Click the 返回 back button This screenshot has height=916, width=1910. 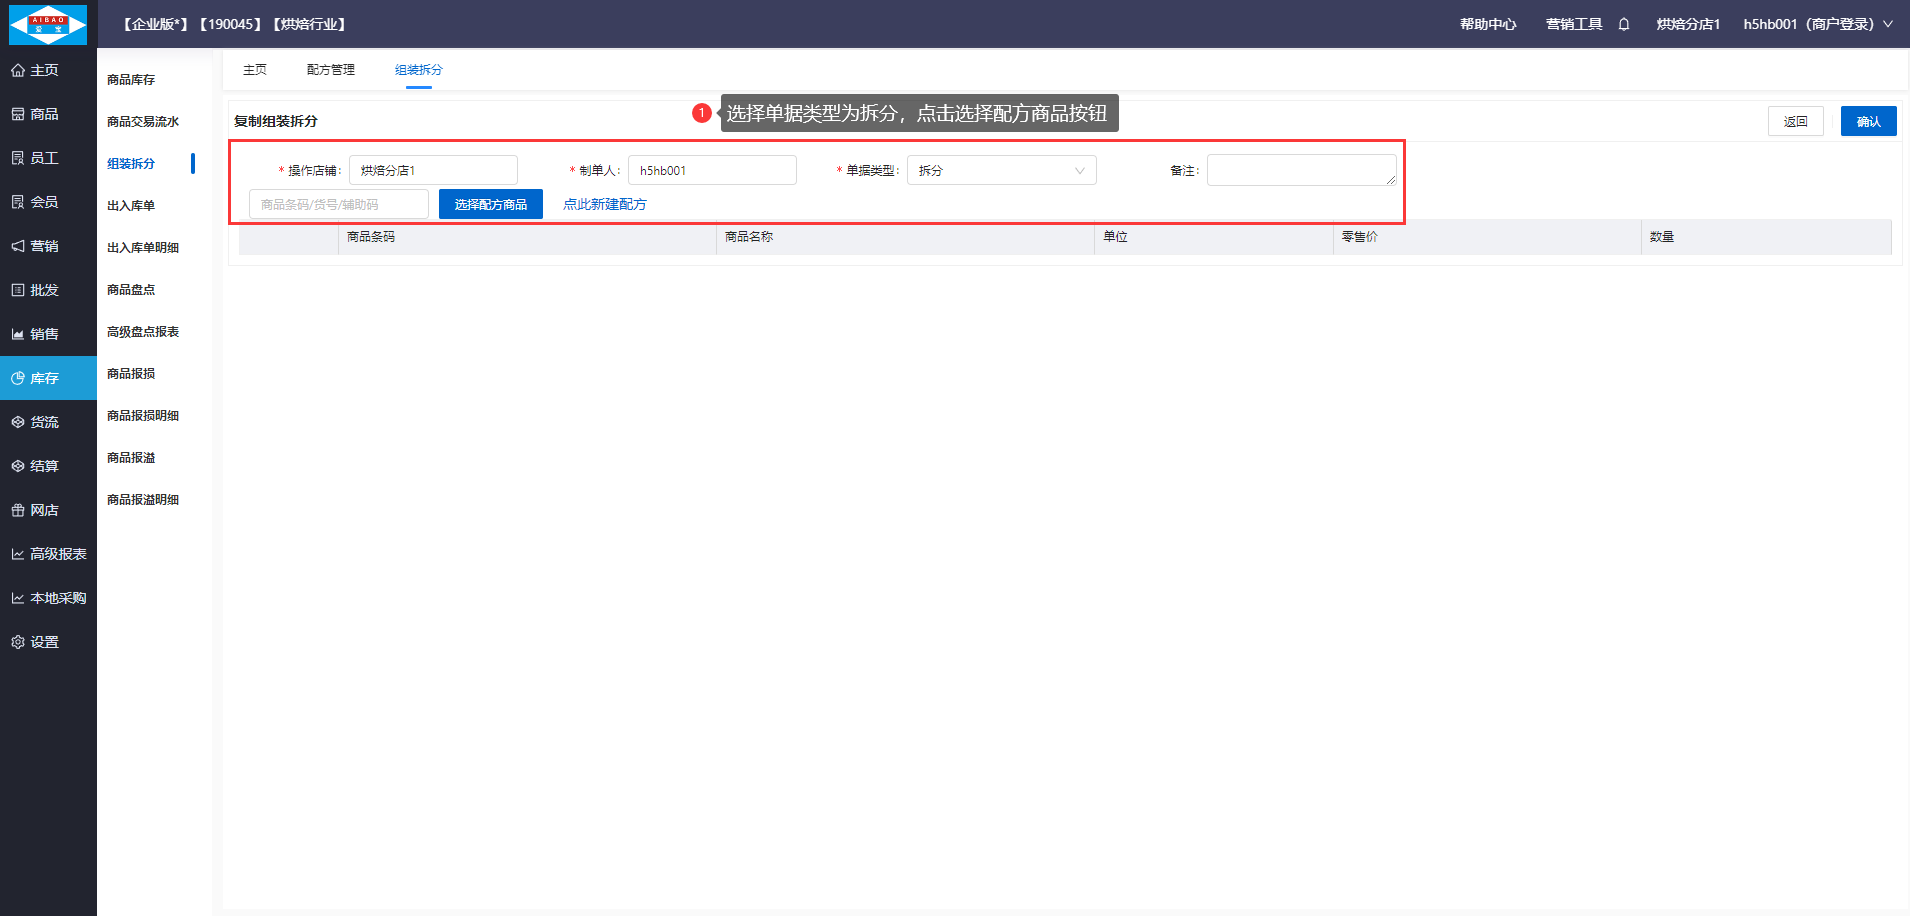pos(1795,121)
